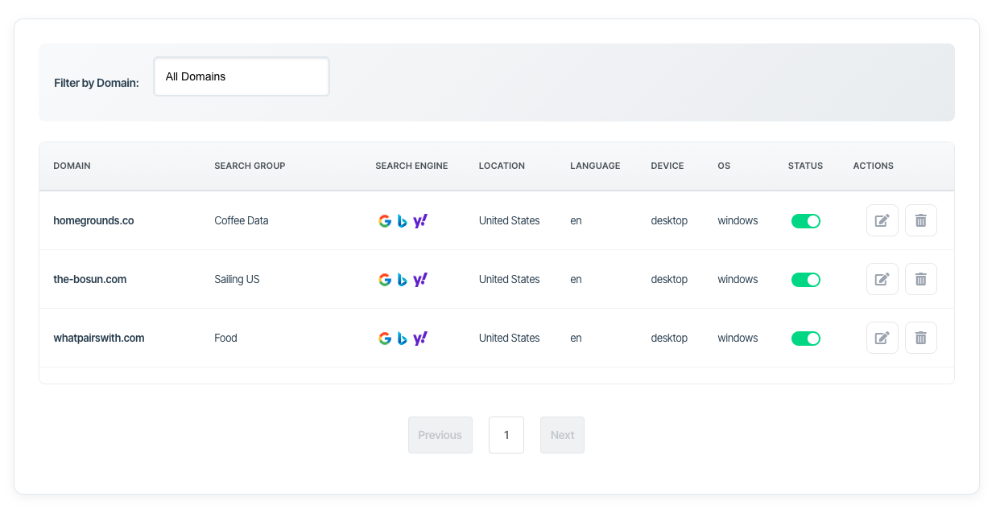Click Bing icon in homegrounds.co row

(x=402, y=221)
